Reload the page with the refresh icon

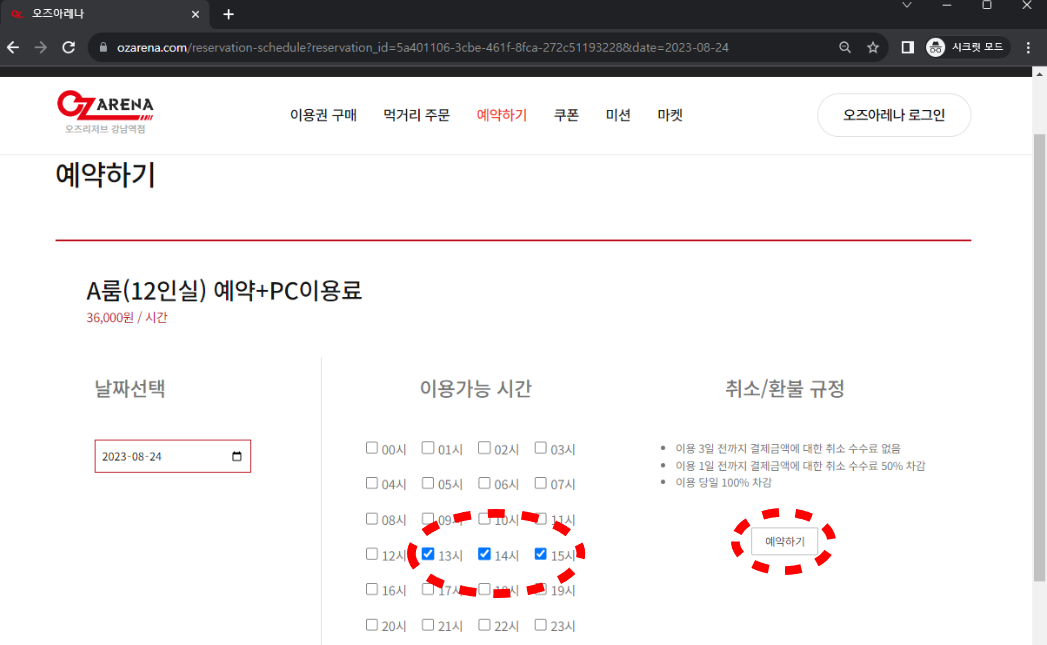(x=69, y=47)
